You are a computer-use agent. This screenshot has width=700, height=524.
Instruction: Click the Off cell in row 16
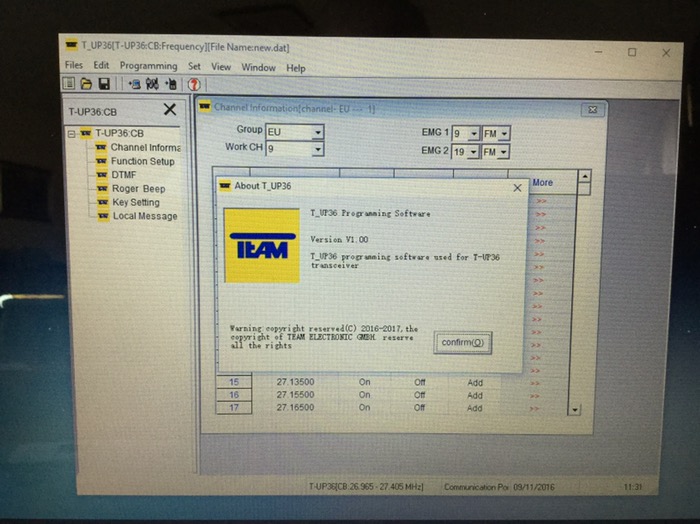(x=419, y=395)
